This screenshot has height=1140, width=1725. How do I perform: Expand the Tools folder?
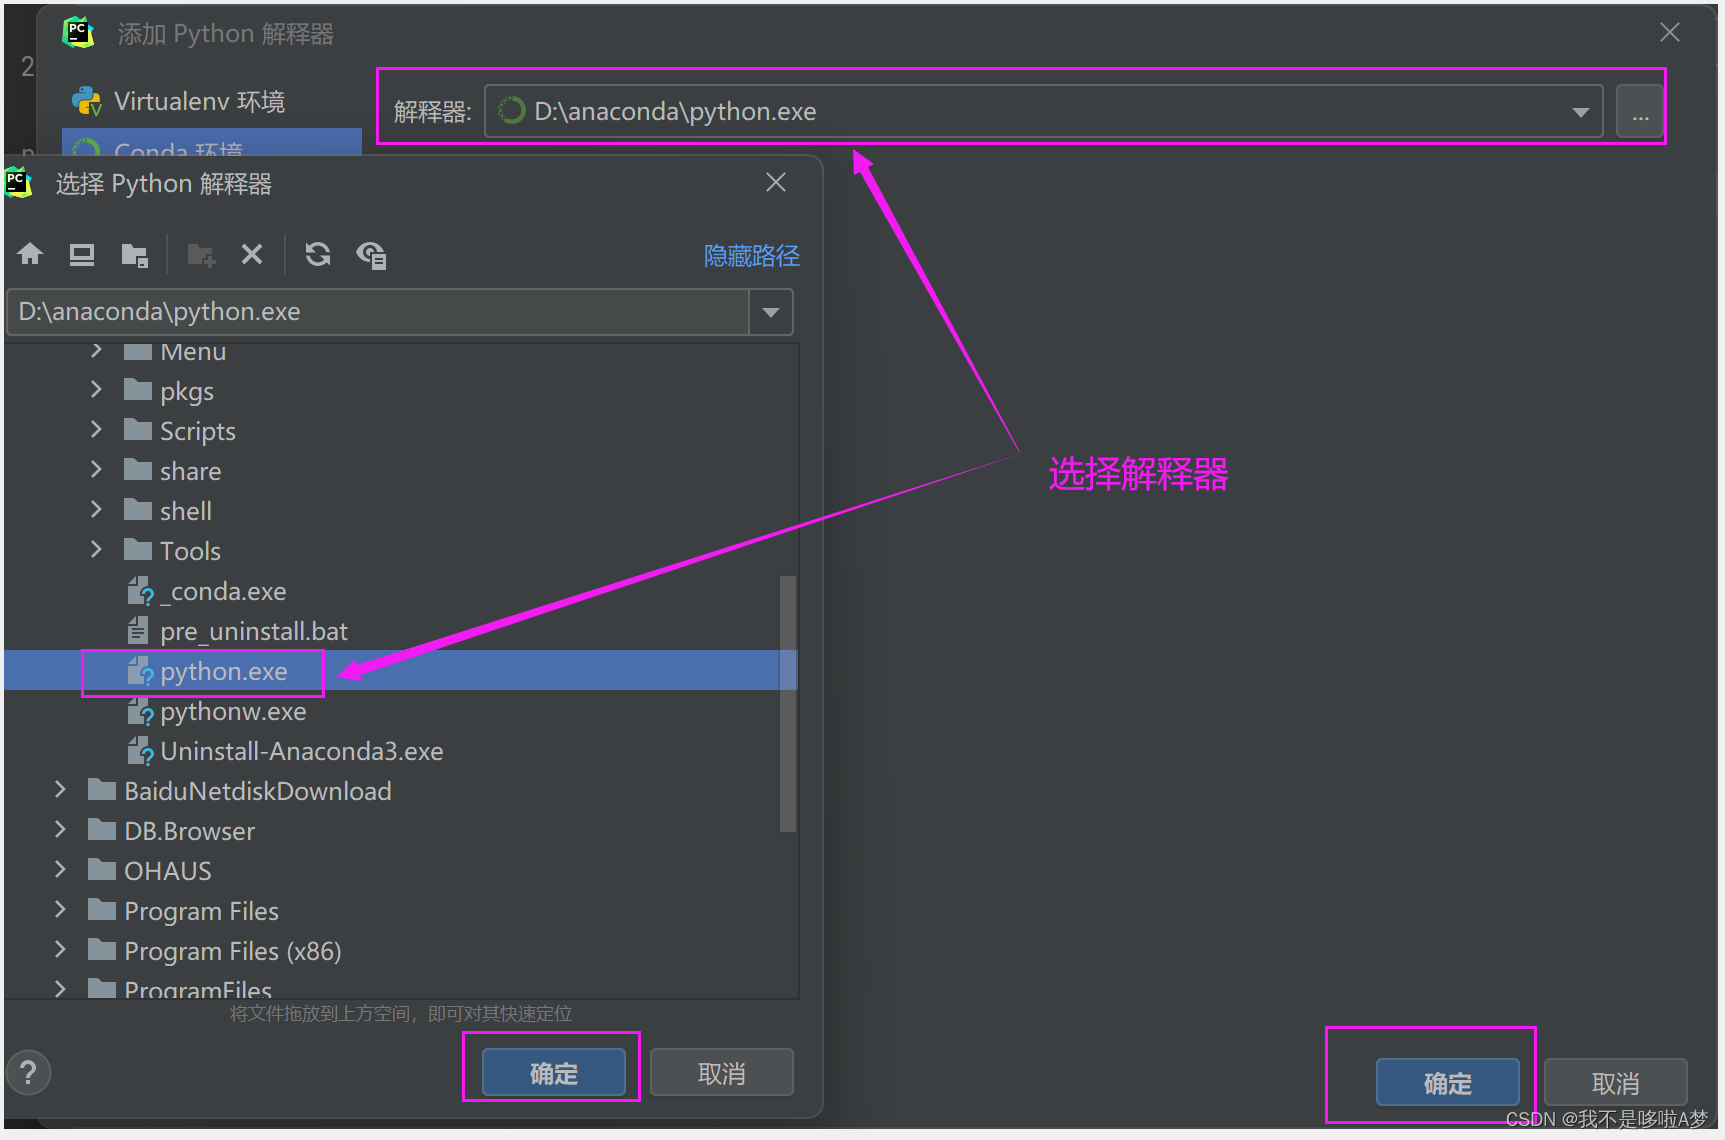coord(96,549)
